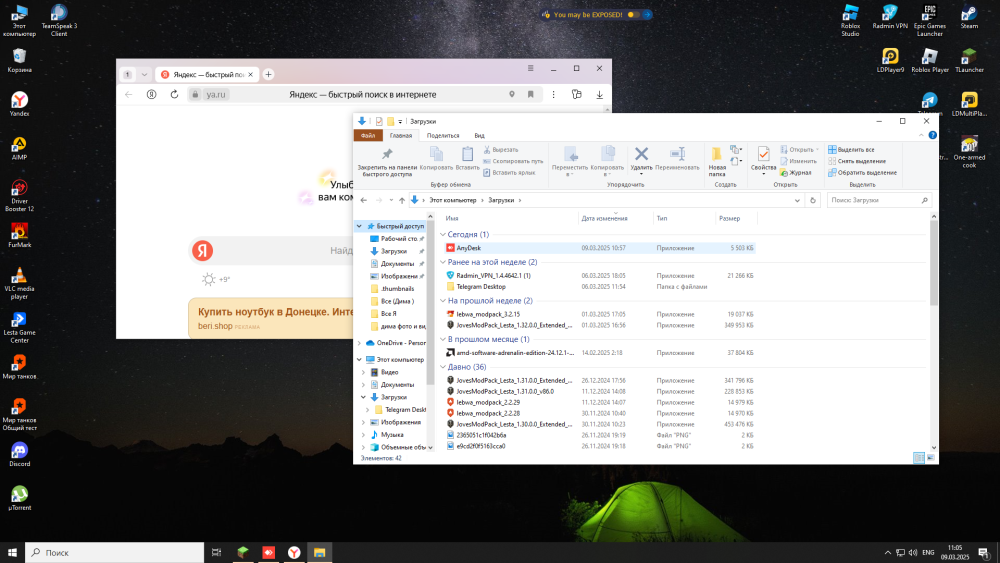
Task: Sort by the 'Дата изменения' column header
Action: pyautogui.click(x=605, y=219)
